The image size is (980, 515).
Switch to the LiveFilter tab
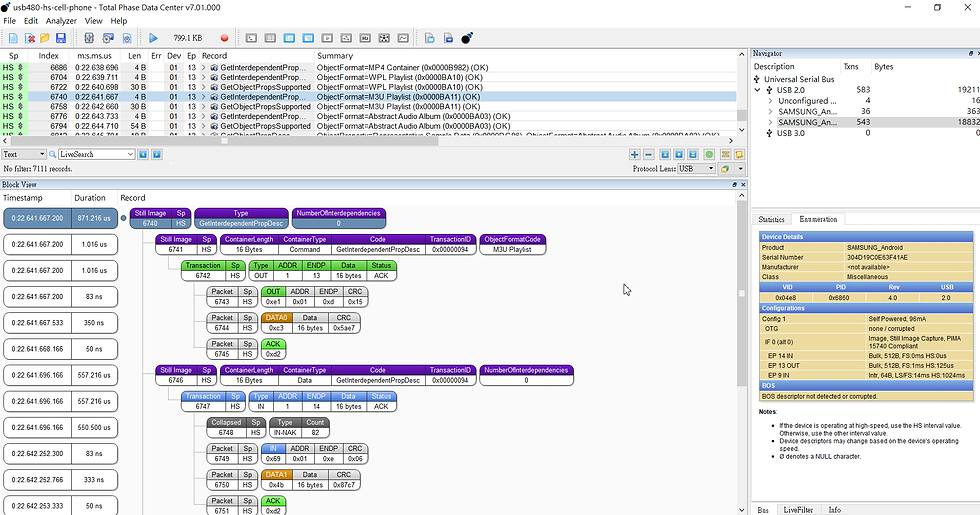coord(798,510)
